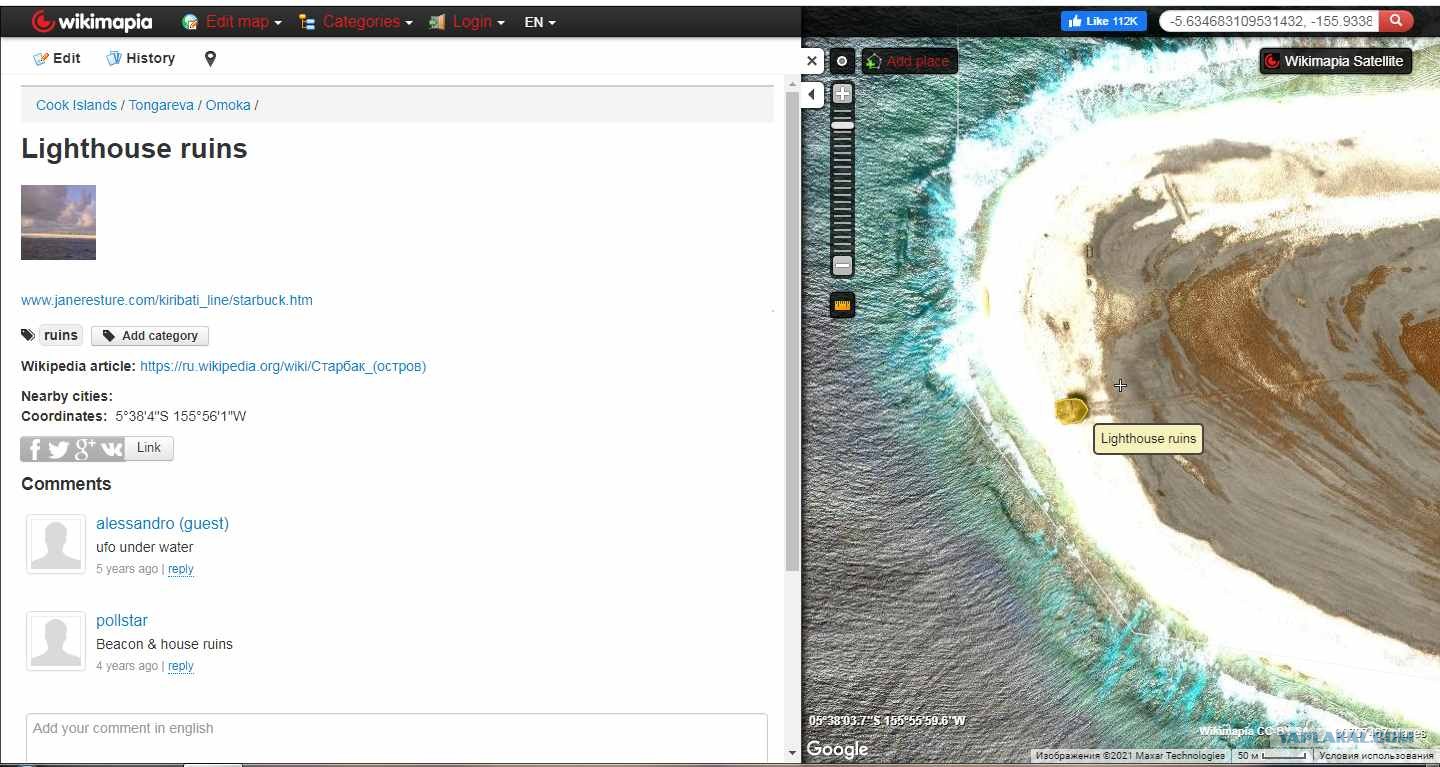
Task: Open pollstar's user profile
Action: click(122, 620)
